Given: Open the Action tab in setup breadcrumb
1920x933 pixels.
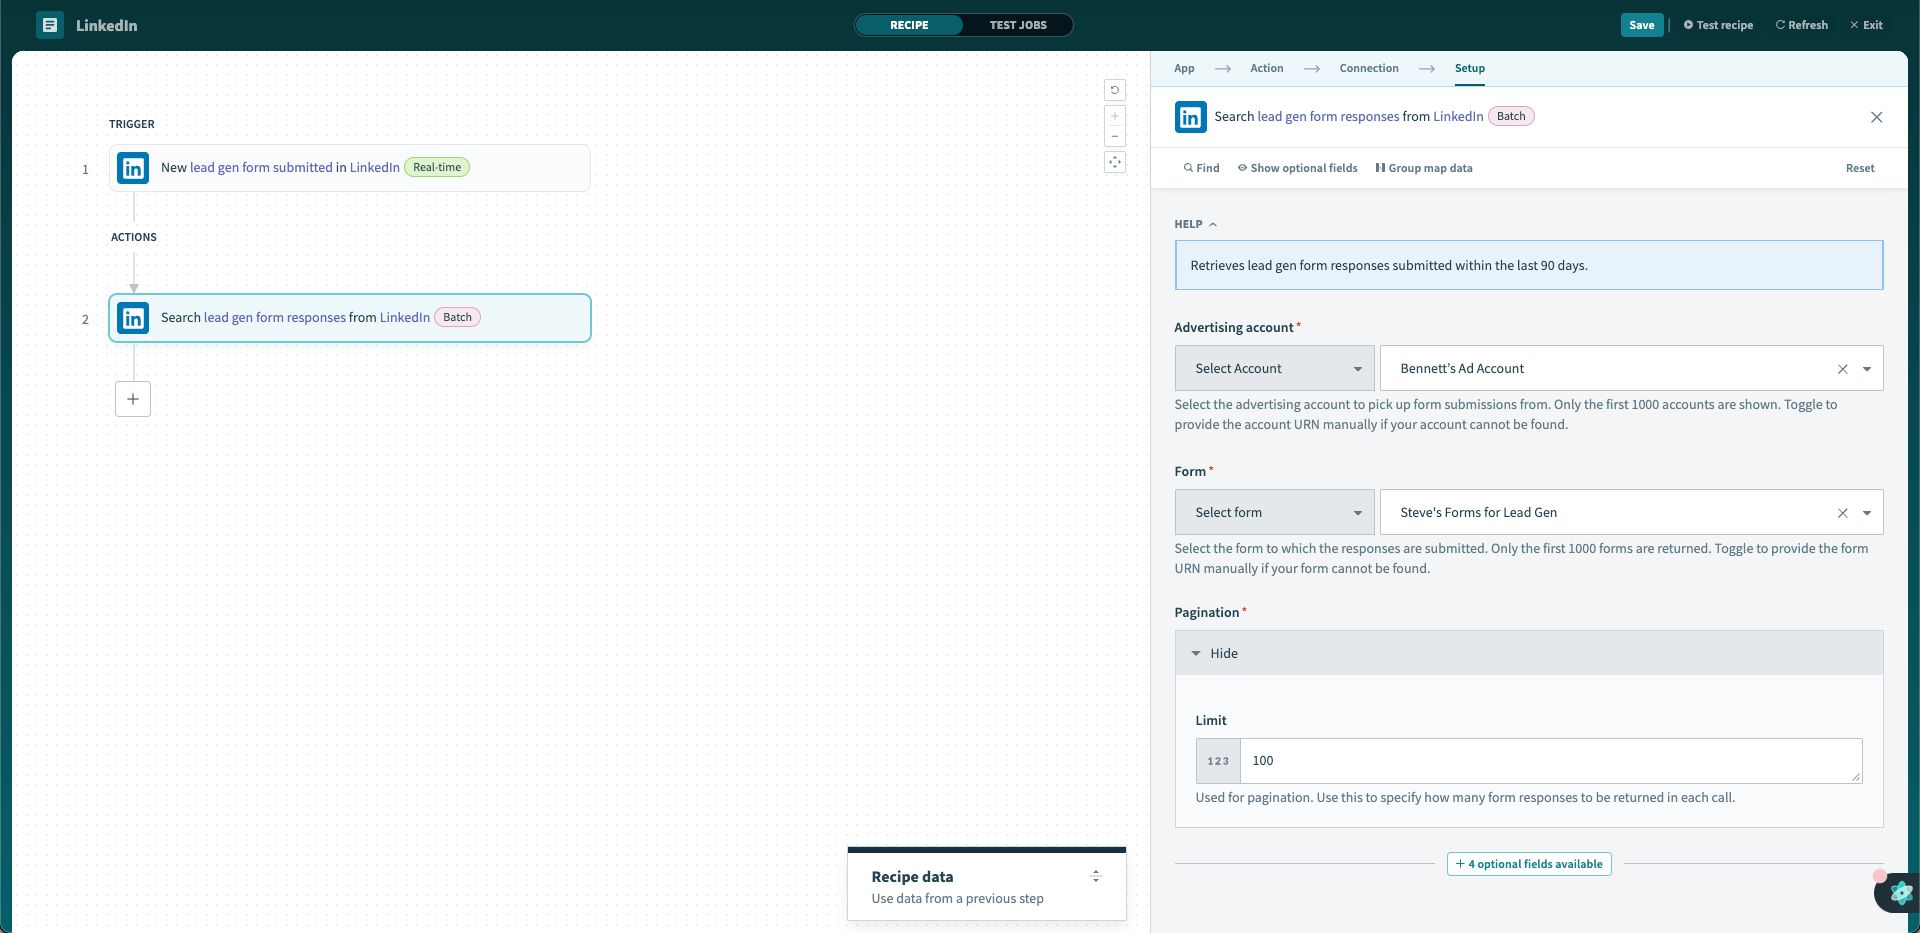Looking at the screenshot, I should point(1266,68).
